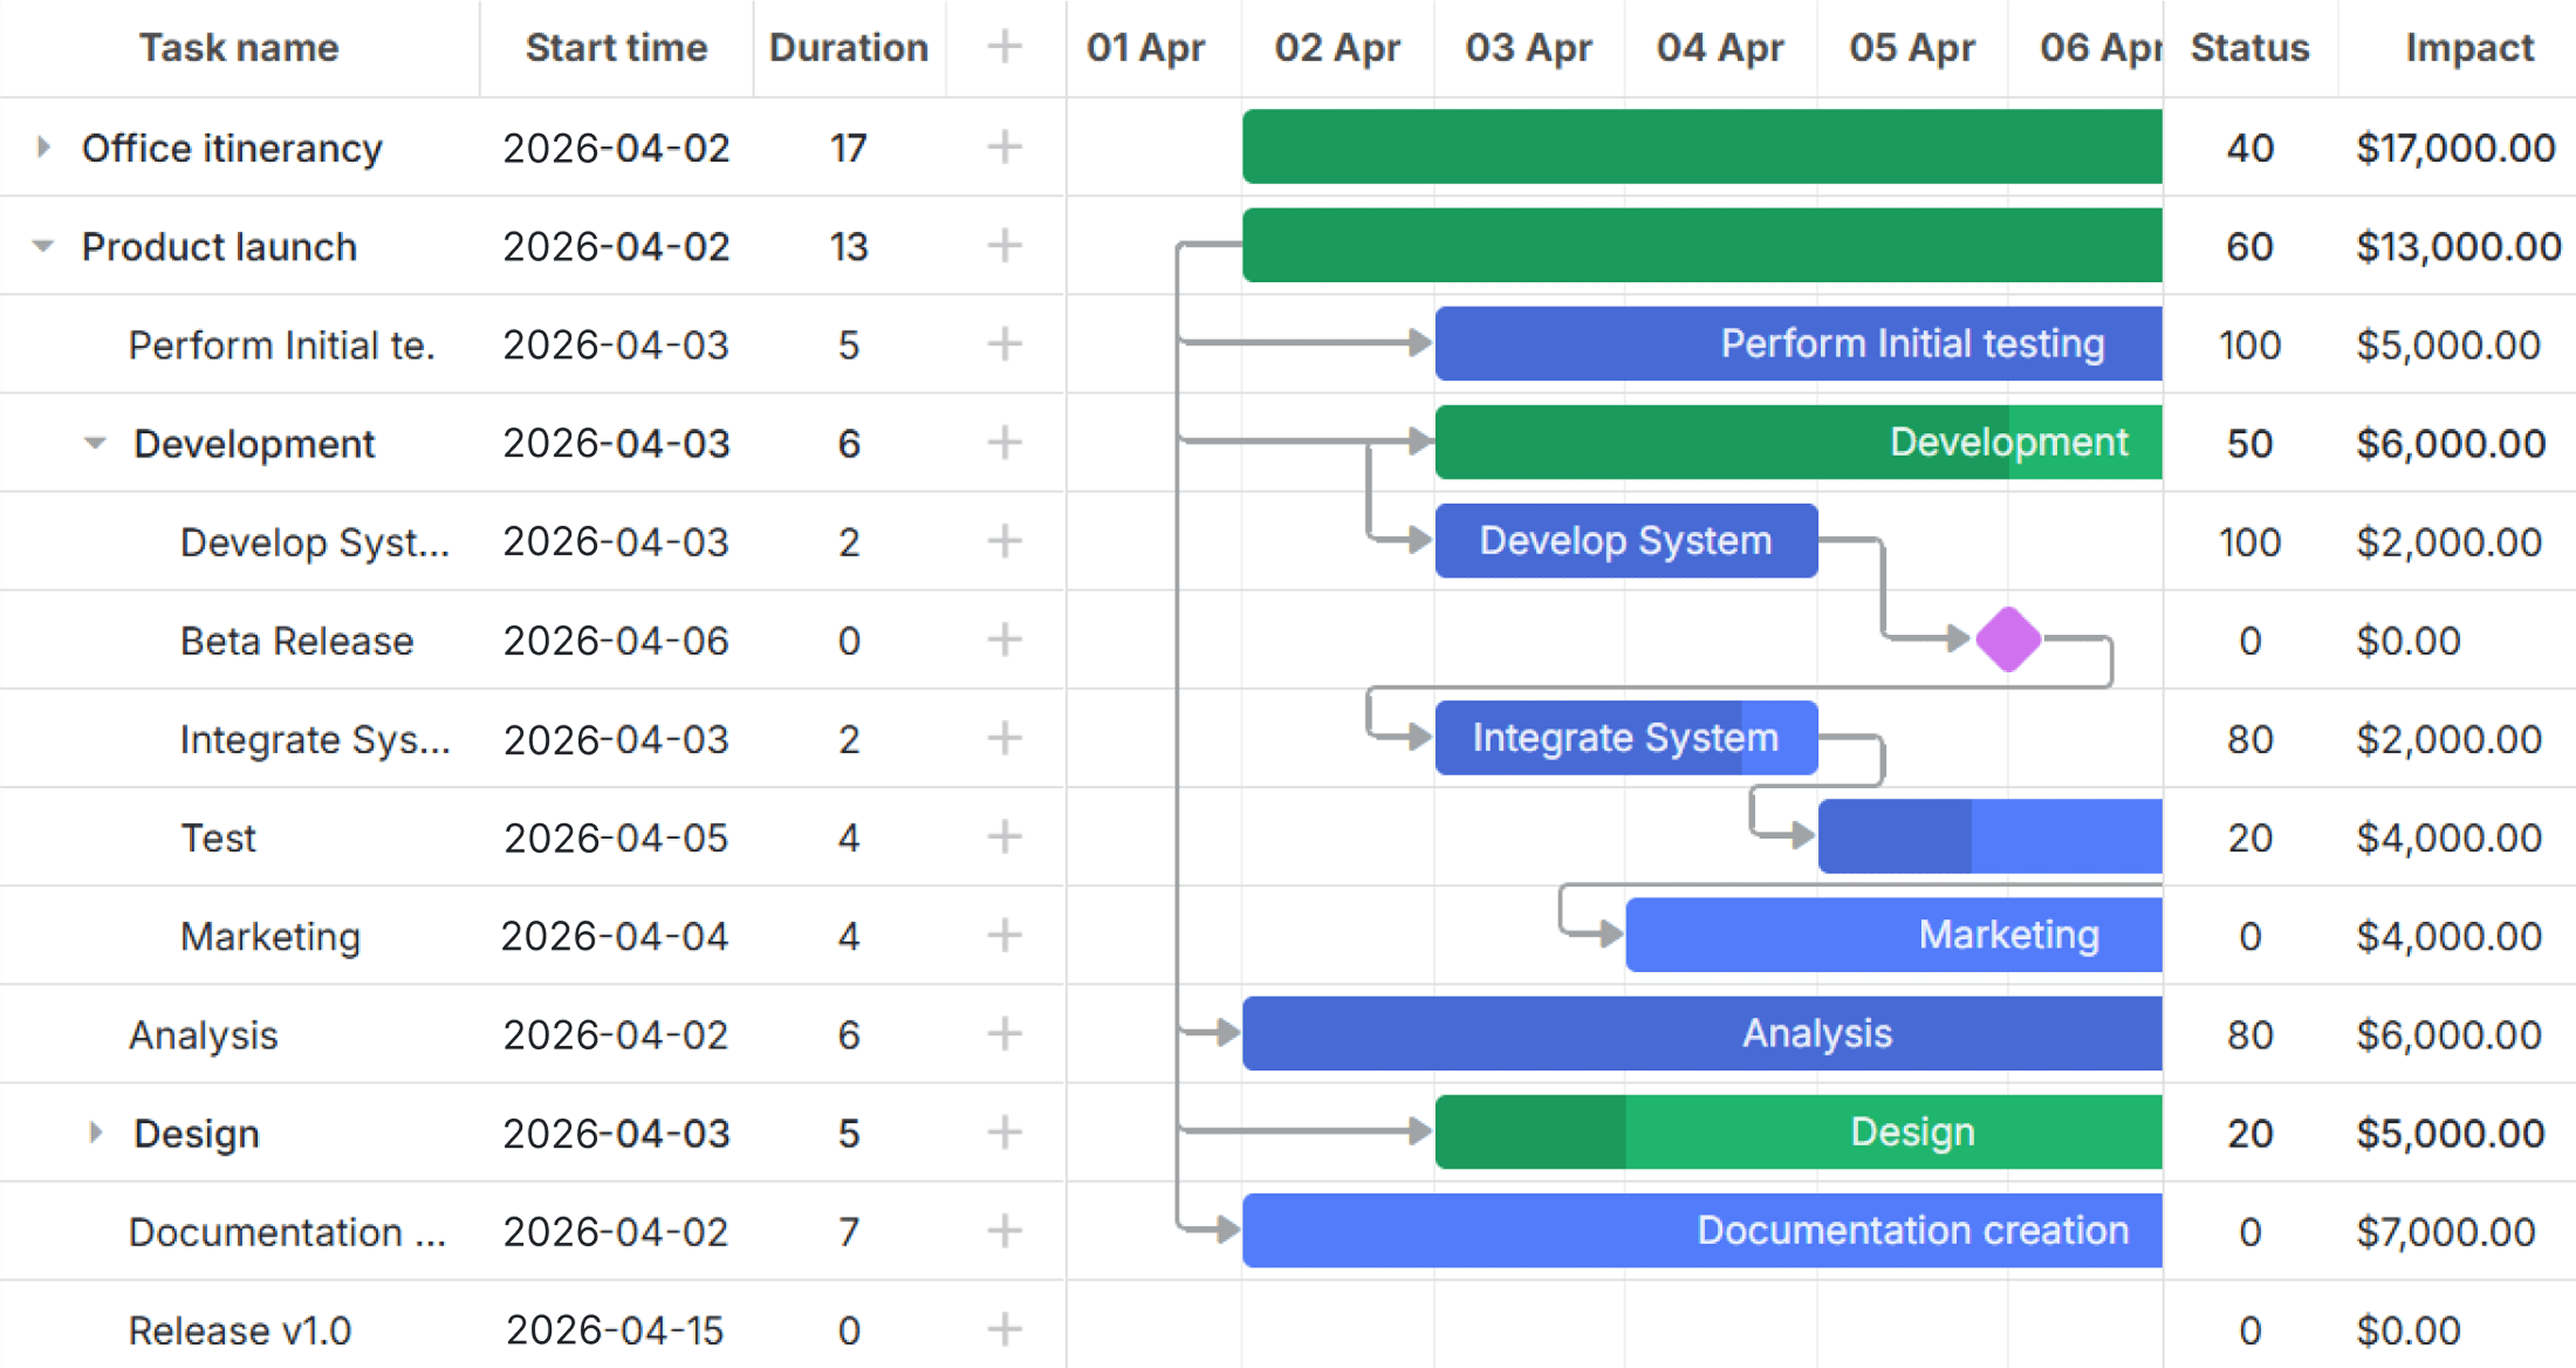The width and height of the screenshot is (2576, 1368).
Task: Sort by Start time column header
Action: (616, 48)
